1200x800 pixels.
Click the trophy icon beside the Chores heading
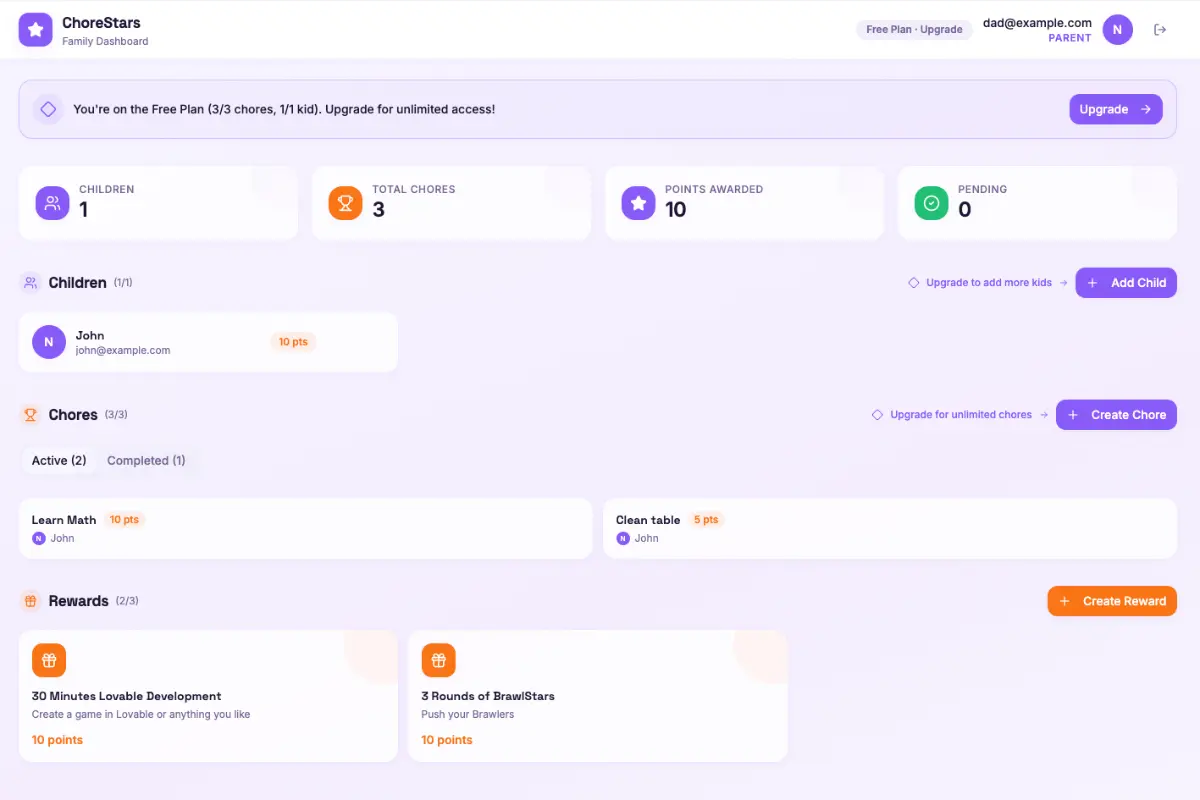(x=31, y=414)
